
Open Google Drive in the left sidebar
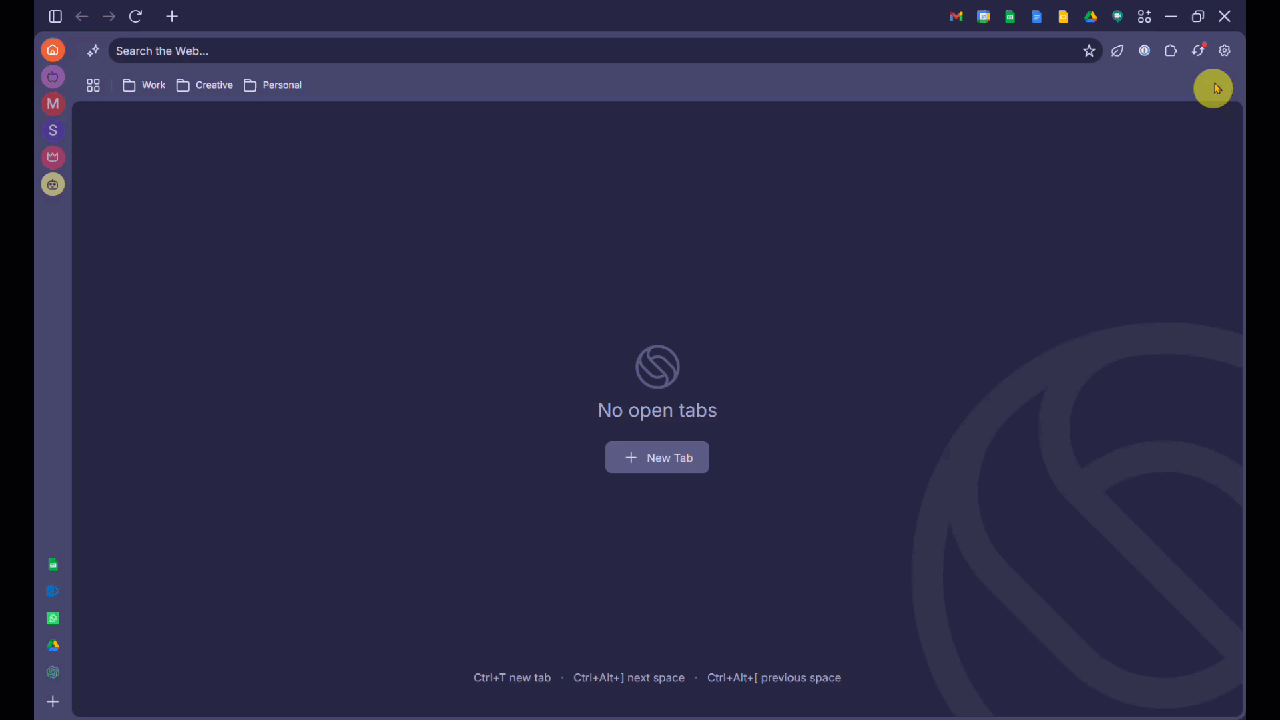[53, 646]
